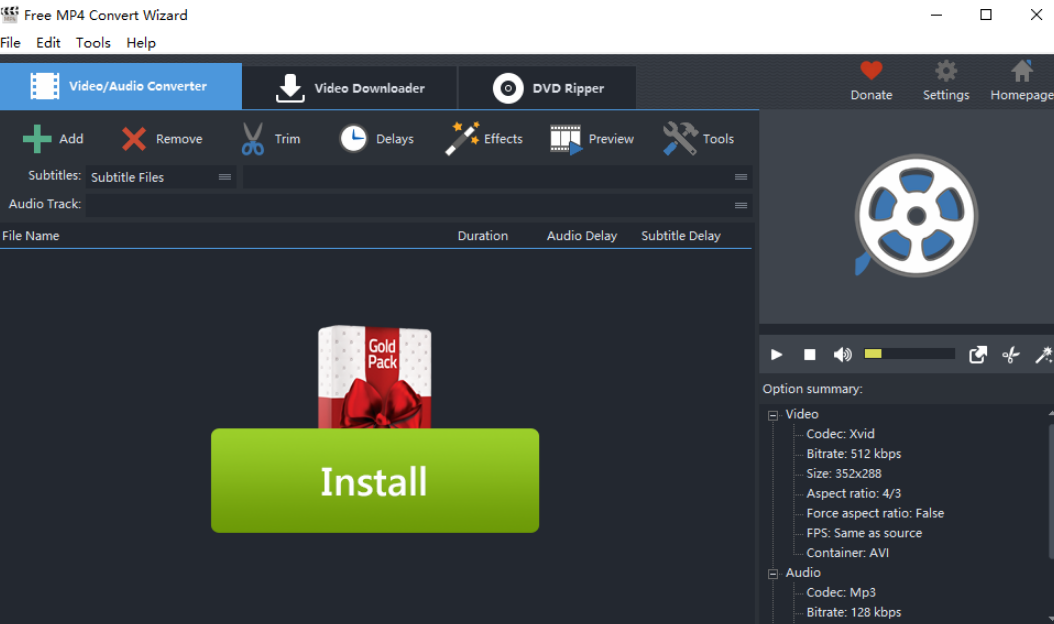Click the Subtitle Delay column header
1054x624 pixels.
(x=680, y=235)
